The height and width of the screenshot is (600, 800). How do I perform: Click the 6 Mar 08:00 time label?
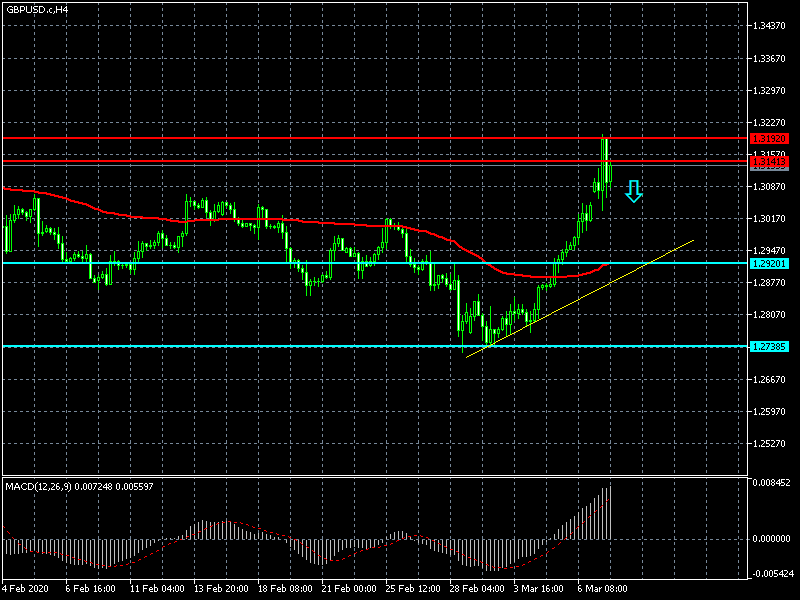tap(603, 588)
